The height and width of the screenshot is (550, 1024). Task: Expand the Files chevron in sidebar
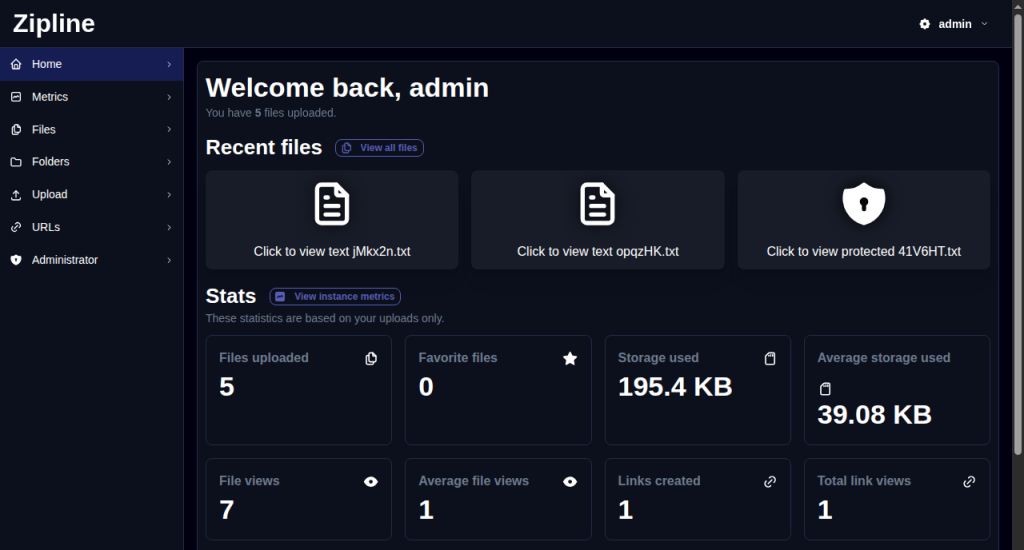click(x=169, y=129)
